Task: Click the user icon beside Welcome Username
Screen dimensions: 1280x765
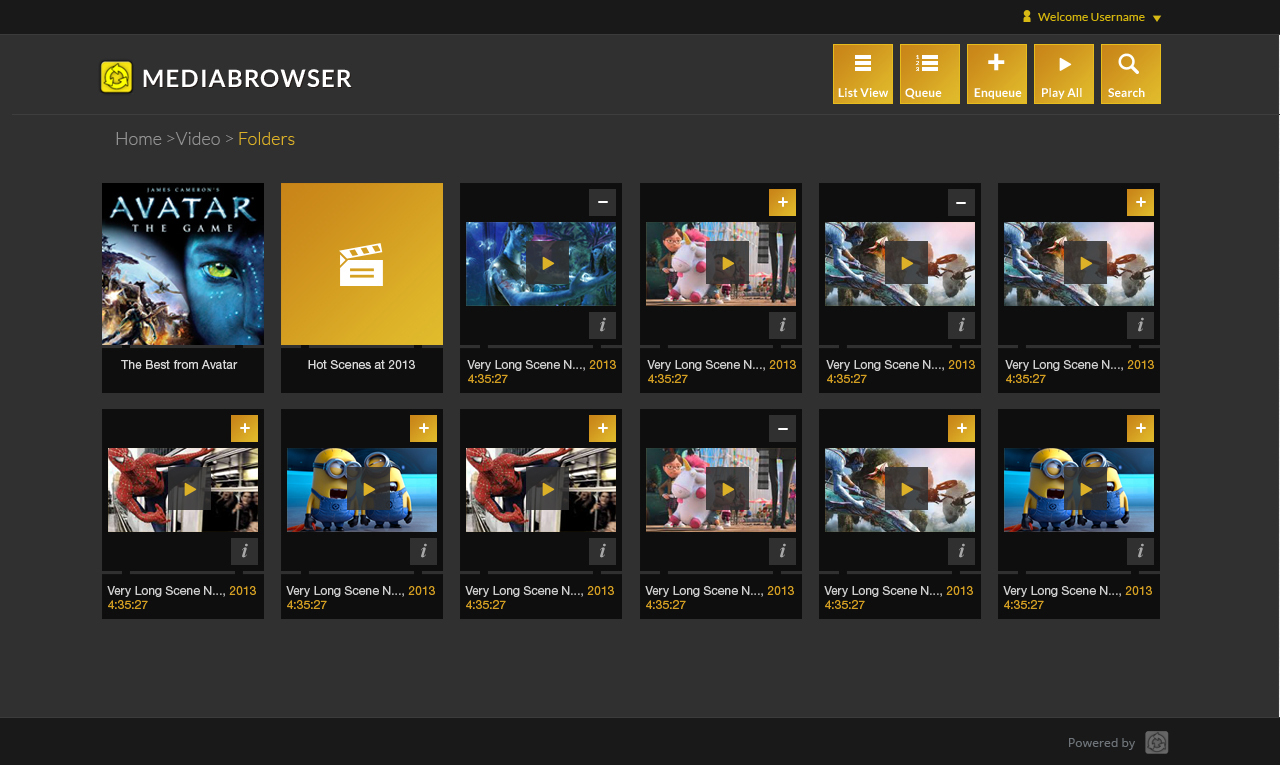Action: tap(1027, 16)
